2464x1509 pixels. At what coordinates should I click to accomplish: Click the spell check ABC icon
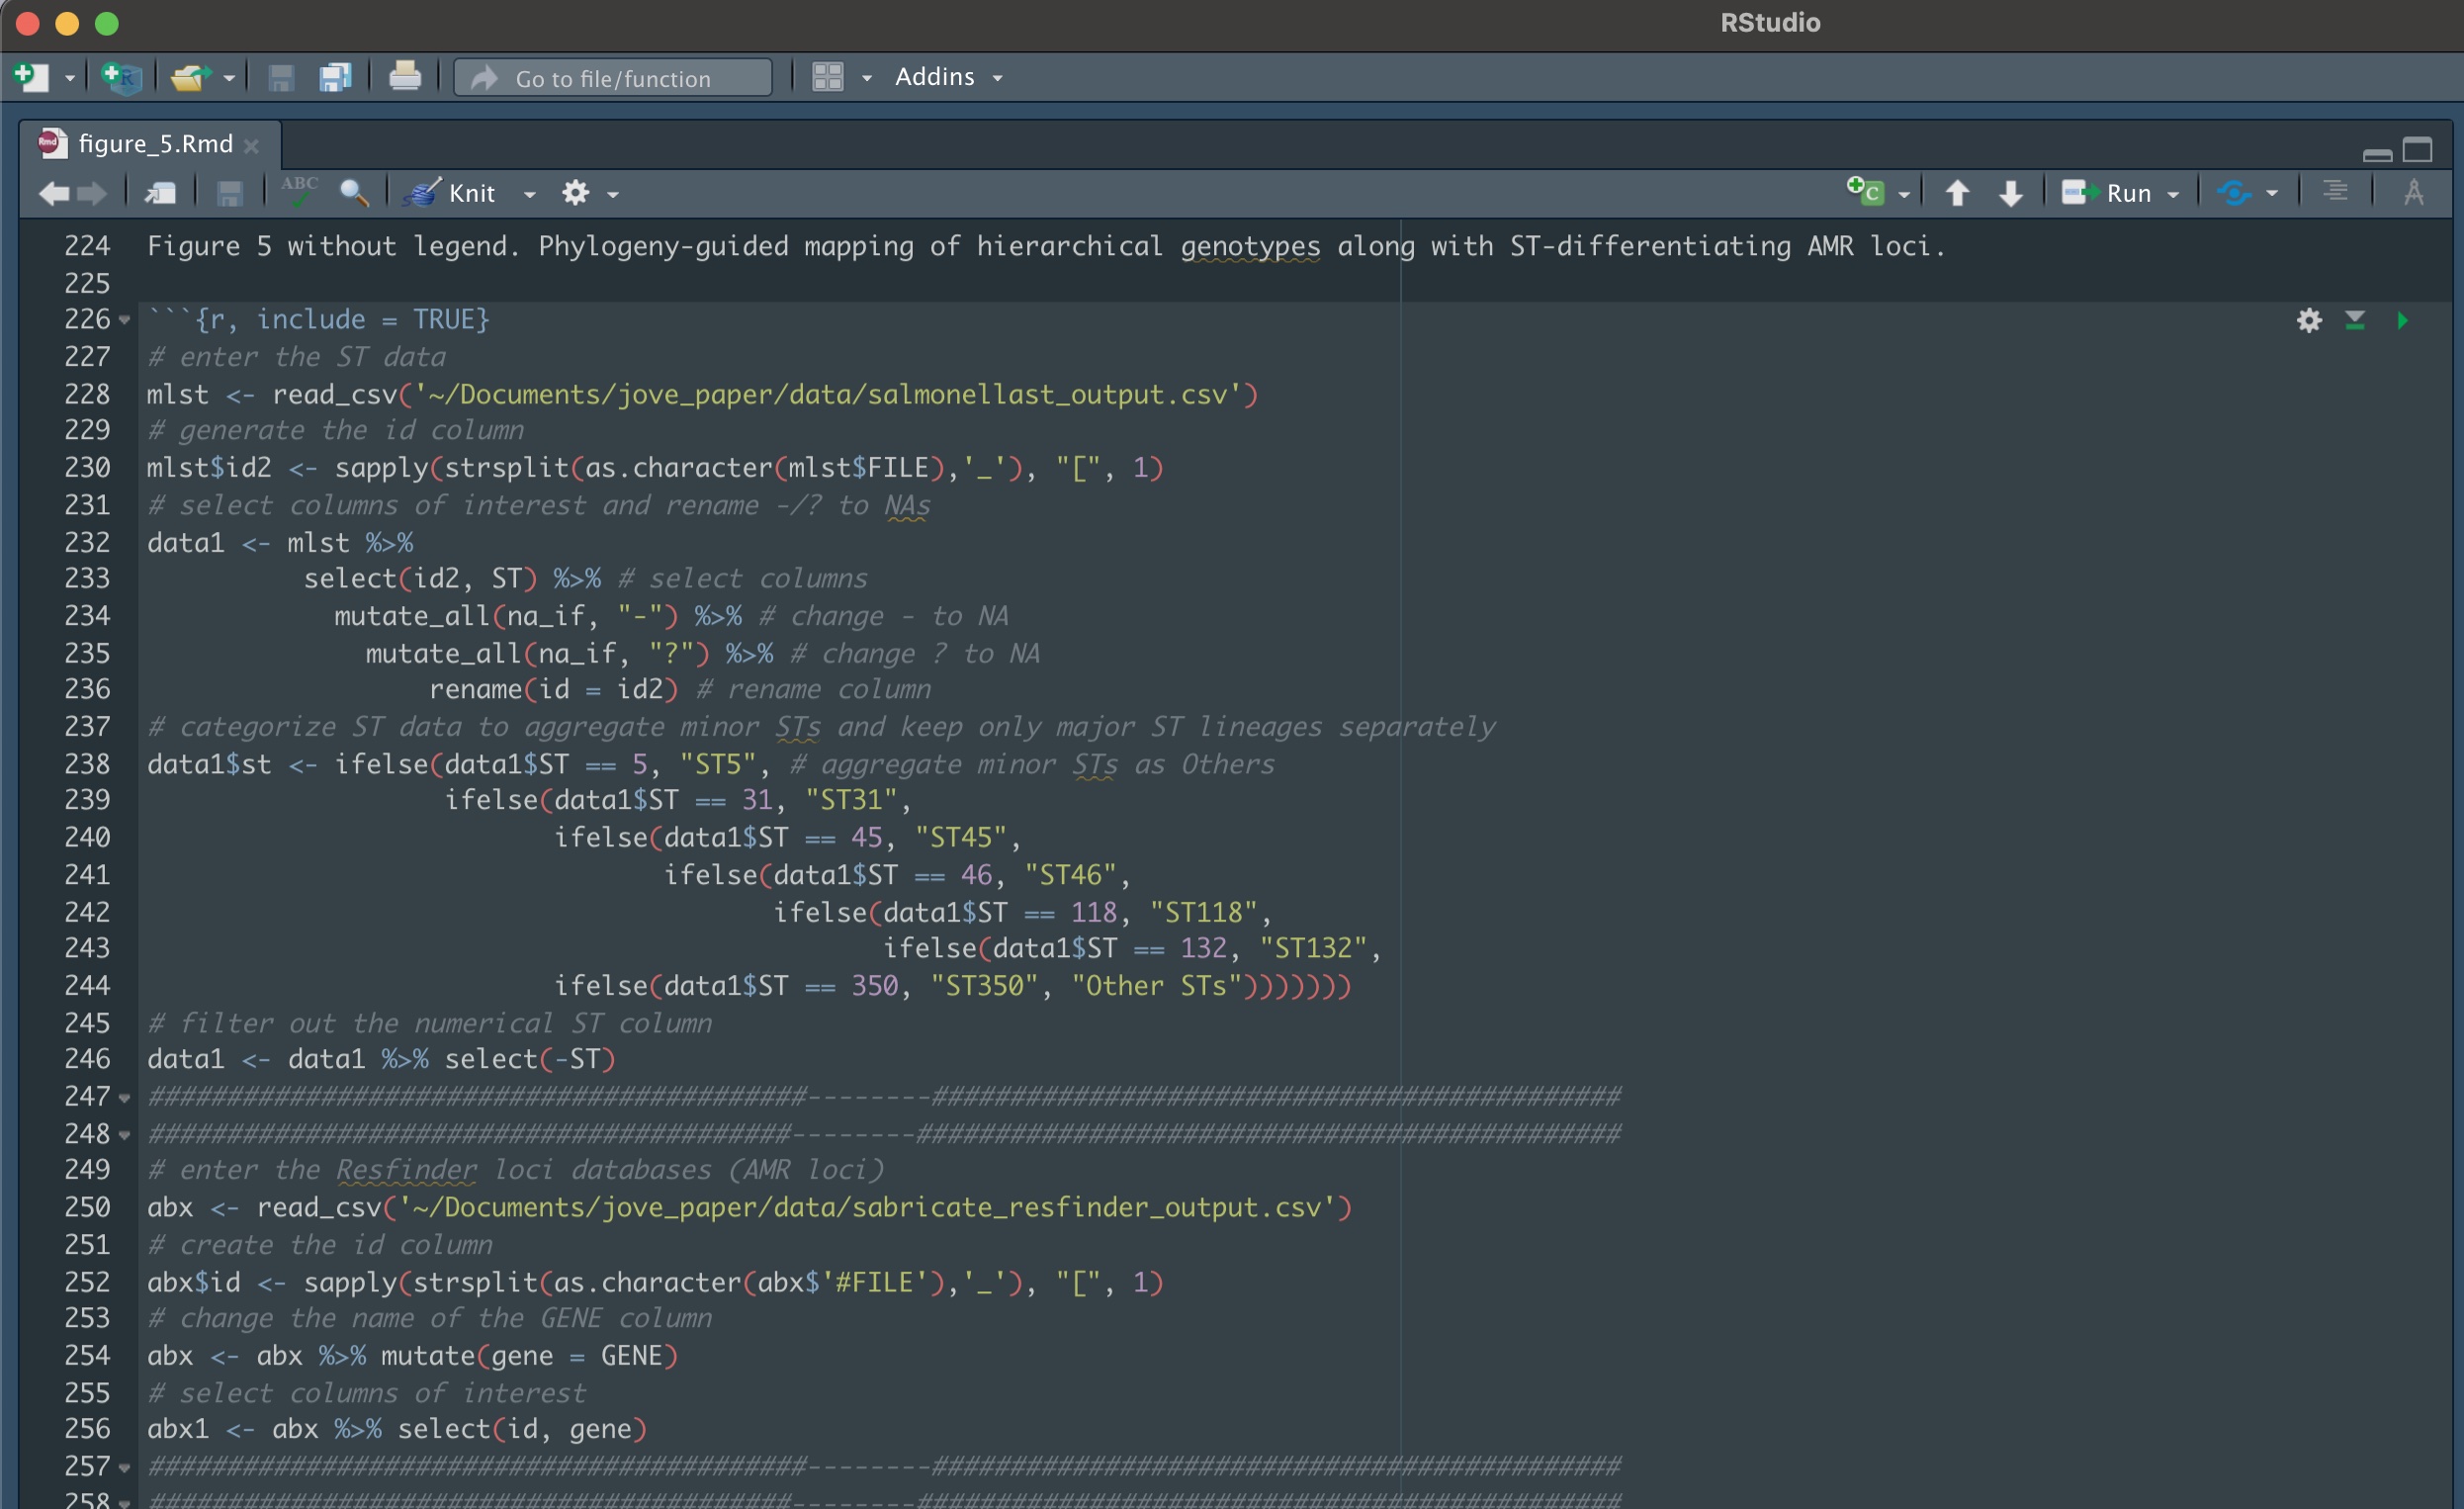coord(298,191)
